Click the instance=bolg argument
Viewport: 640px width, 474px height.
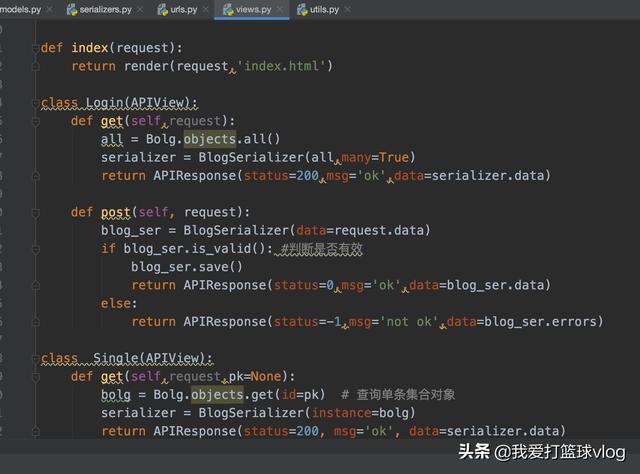point(360,413)
